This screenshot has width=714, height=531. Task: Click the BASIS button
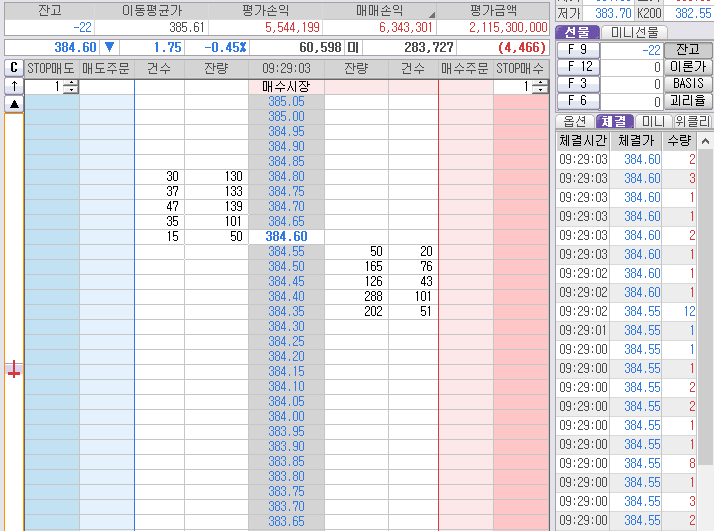(x=688, y=84)
